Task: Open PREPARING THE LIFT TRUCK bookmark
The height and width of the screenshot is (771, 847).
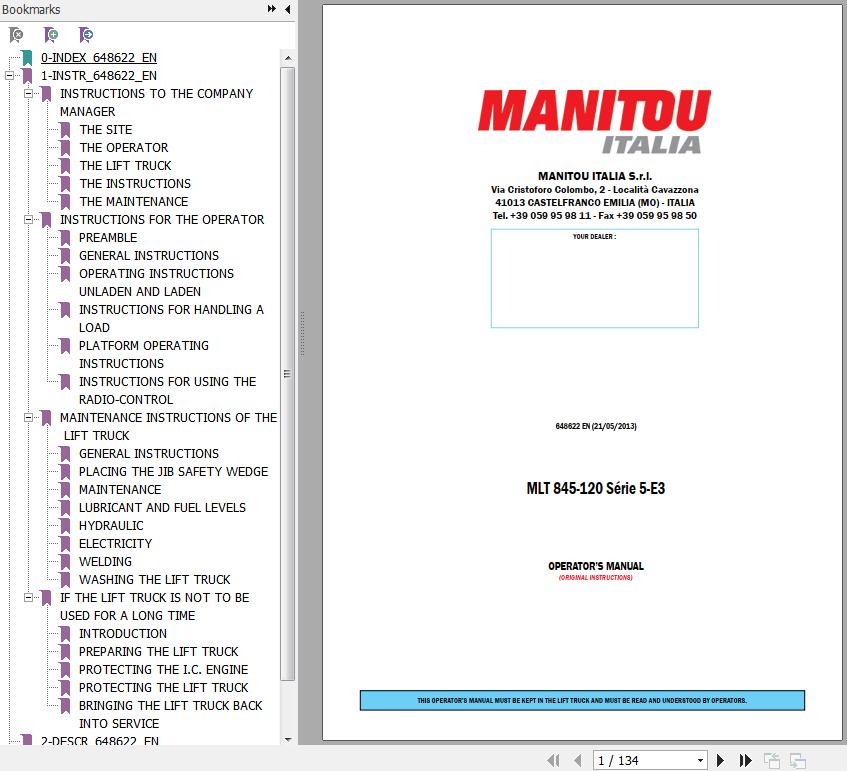Action: pos(159,652)
